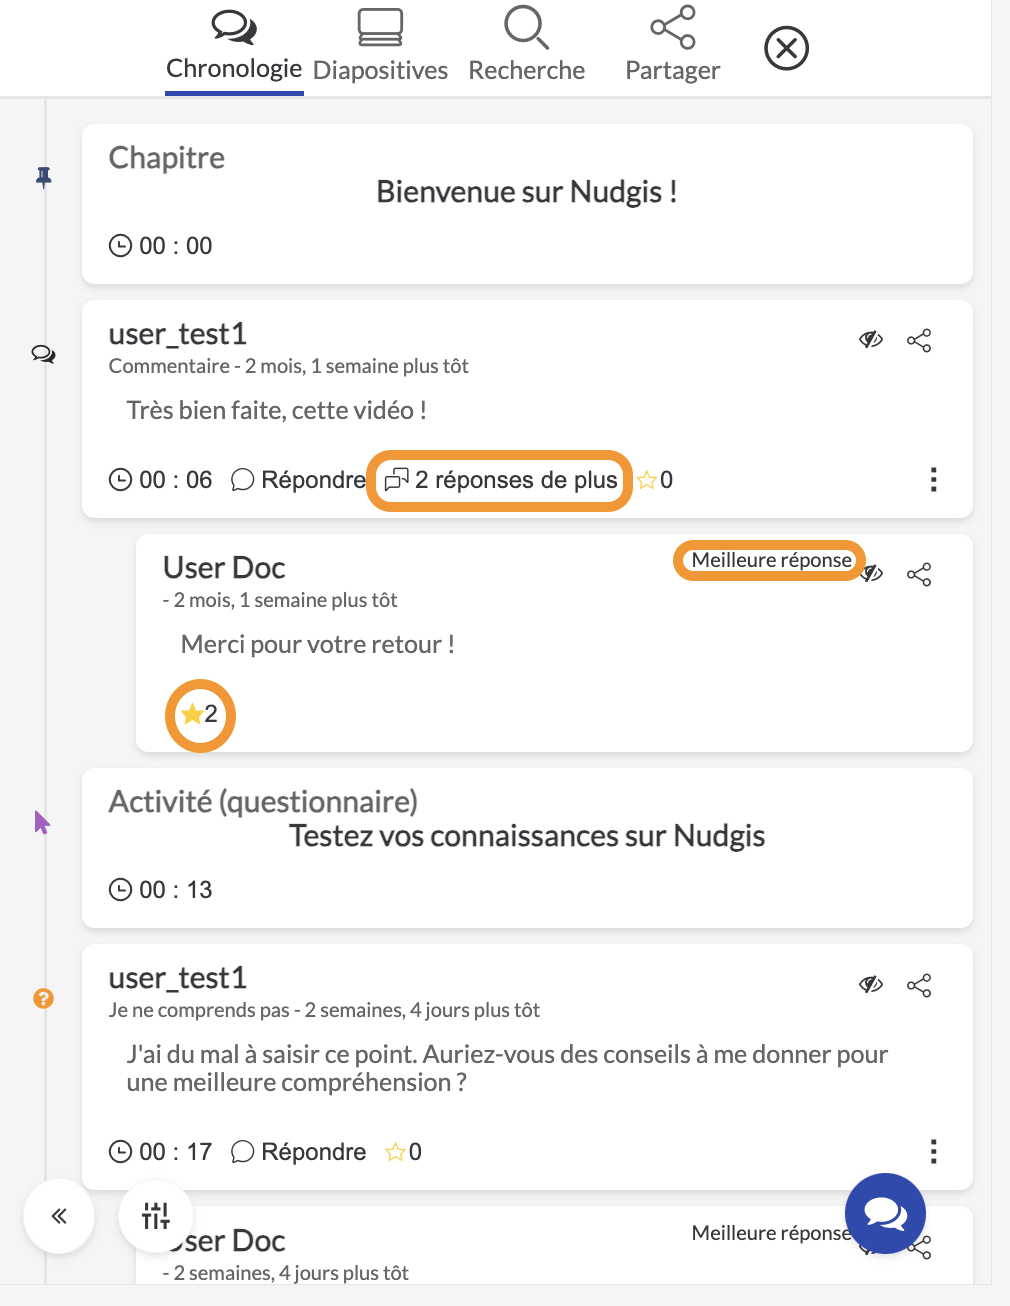This screenshot has width=1010, height=1306.
Task: Click share icon on 'Je ne comprends pas' comment
Action: click(919, 985)
